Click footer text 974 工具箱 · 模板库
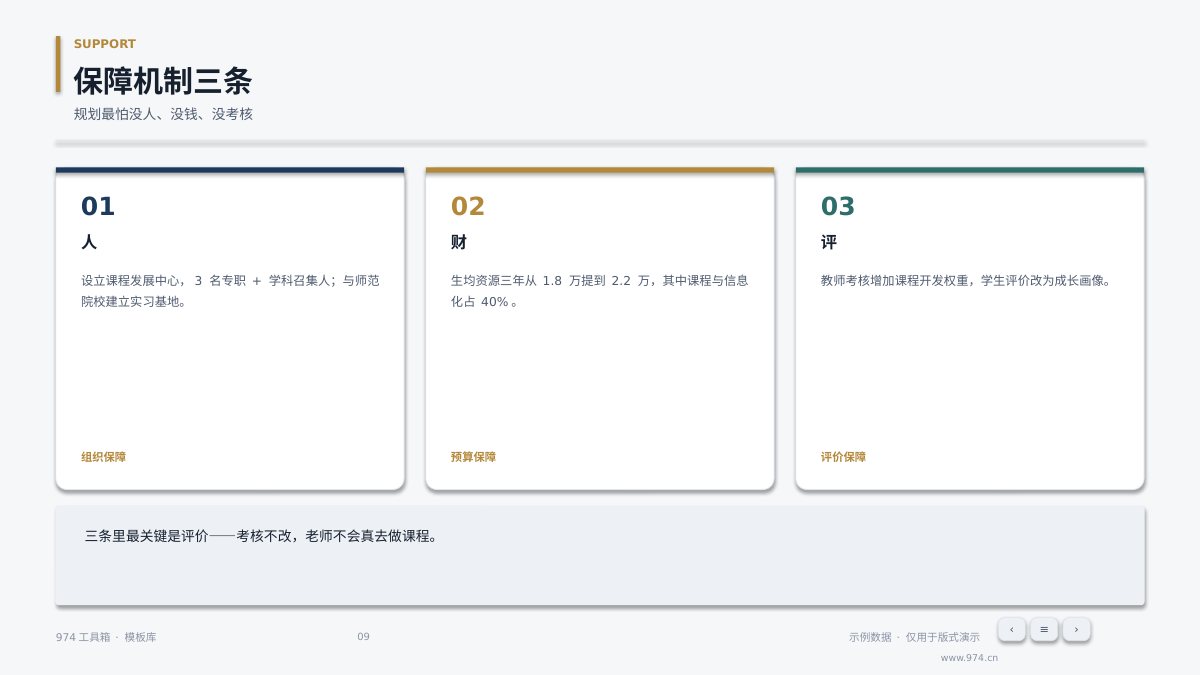 click(x=106, y=637)
